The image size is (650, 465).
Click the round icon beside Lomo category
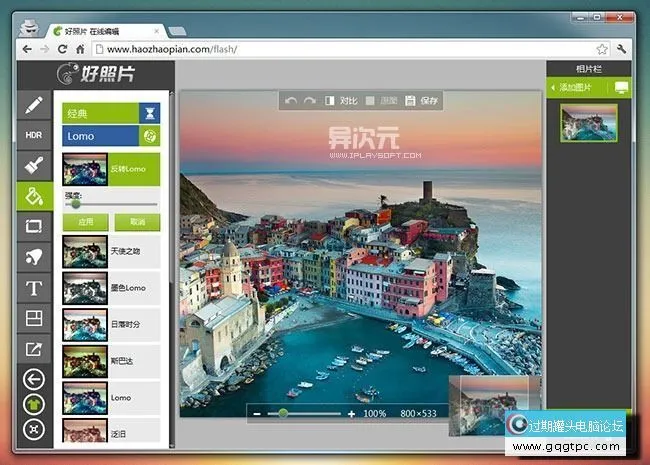(150, 136)
